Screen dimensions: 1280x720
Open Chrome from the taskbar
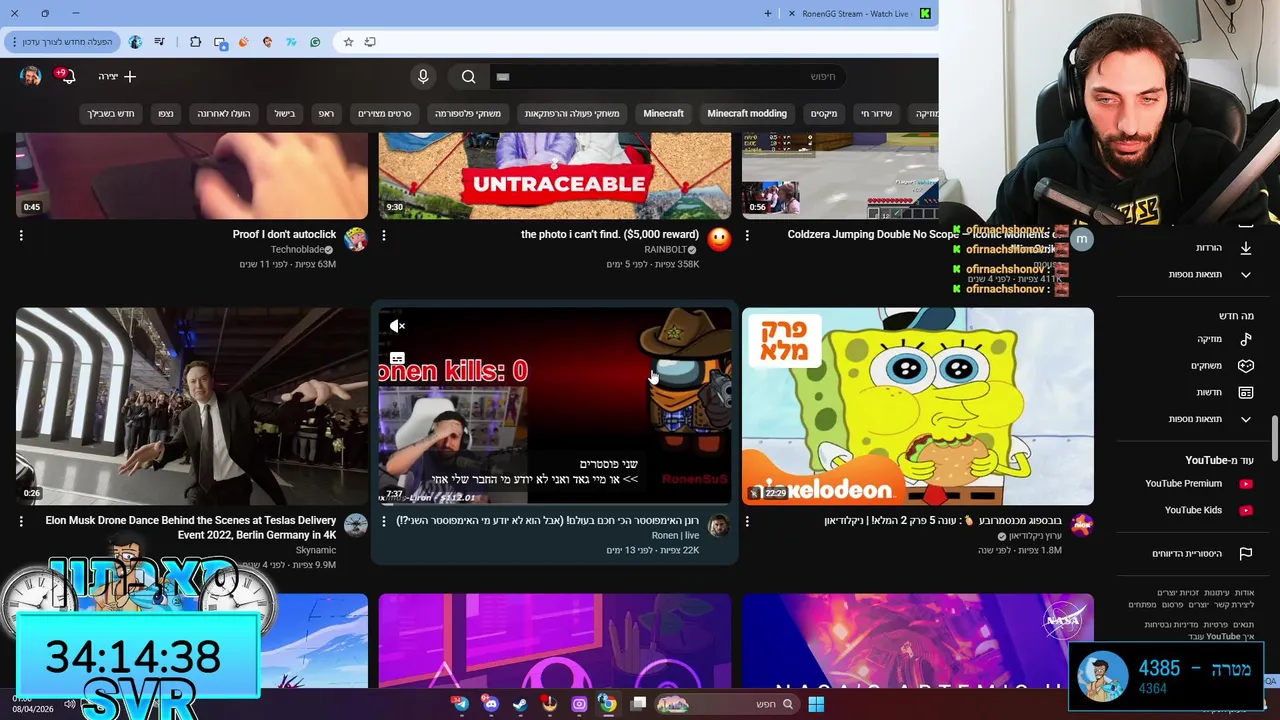pyautogui.click(x=607, y=704)
